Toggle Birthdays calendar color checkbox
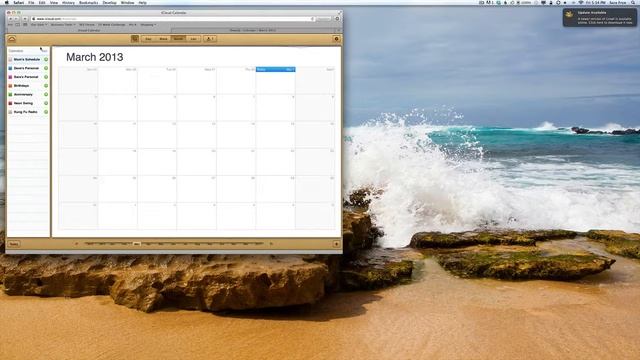 click(11, 86)
